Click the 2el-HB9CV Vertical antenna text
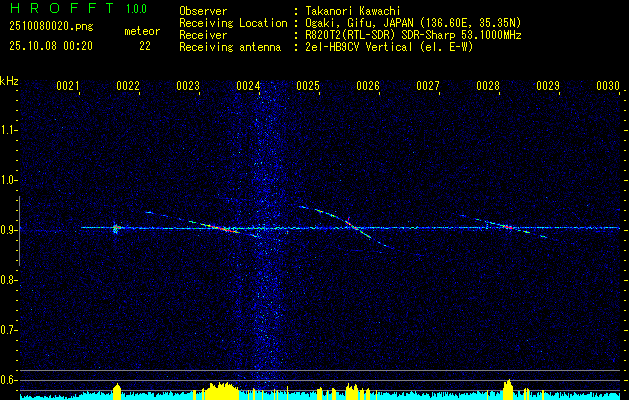 [389, 47]
